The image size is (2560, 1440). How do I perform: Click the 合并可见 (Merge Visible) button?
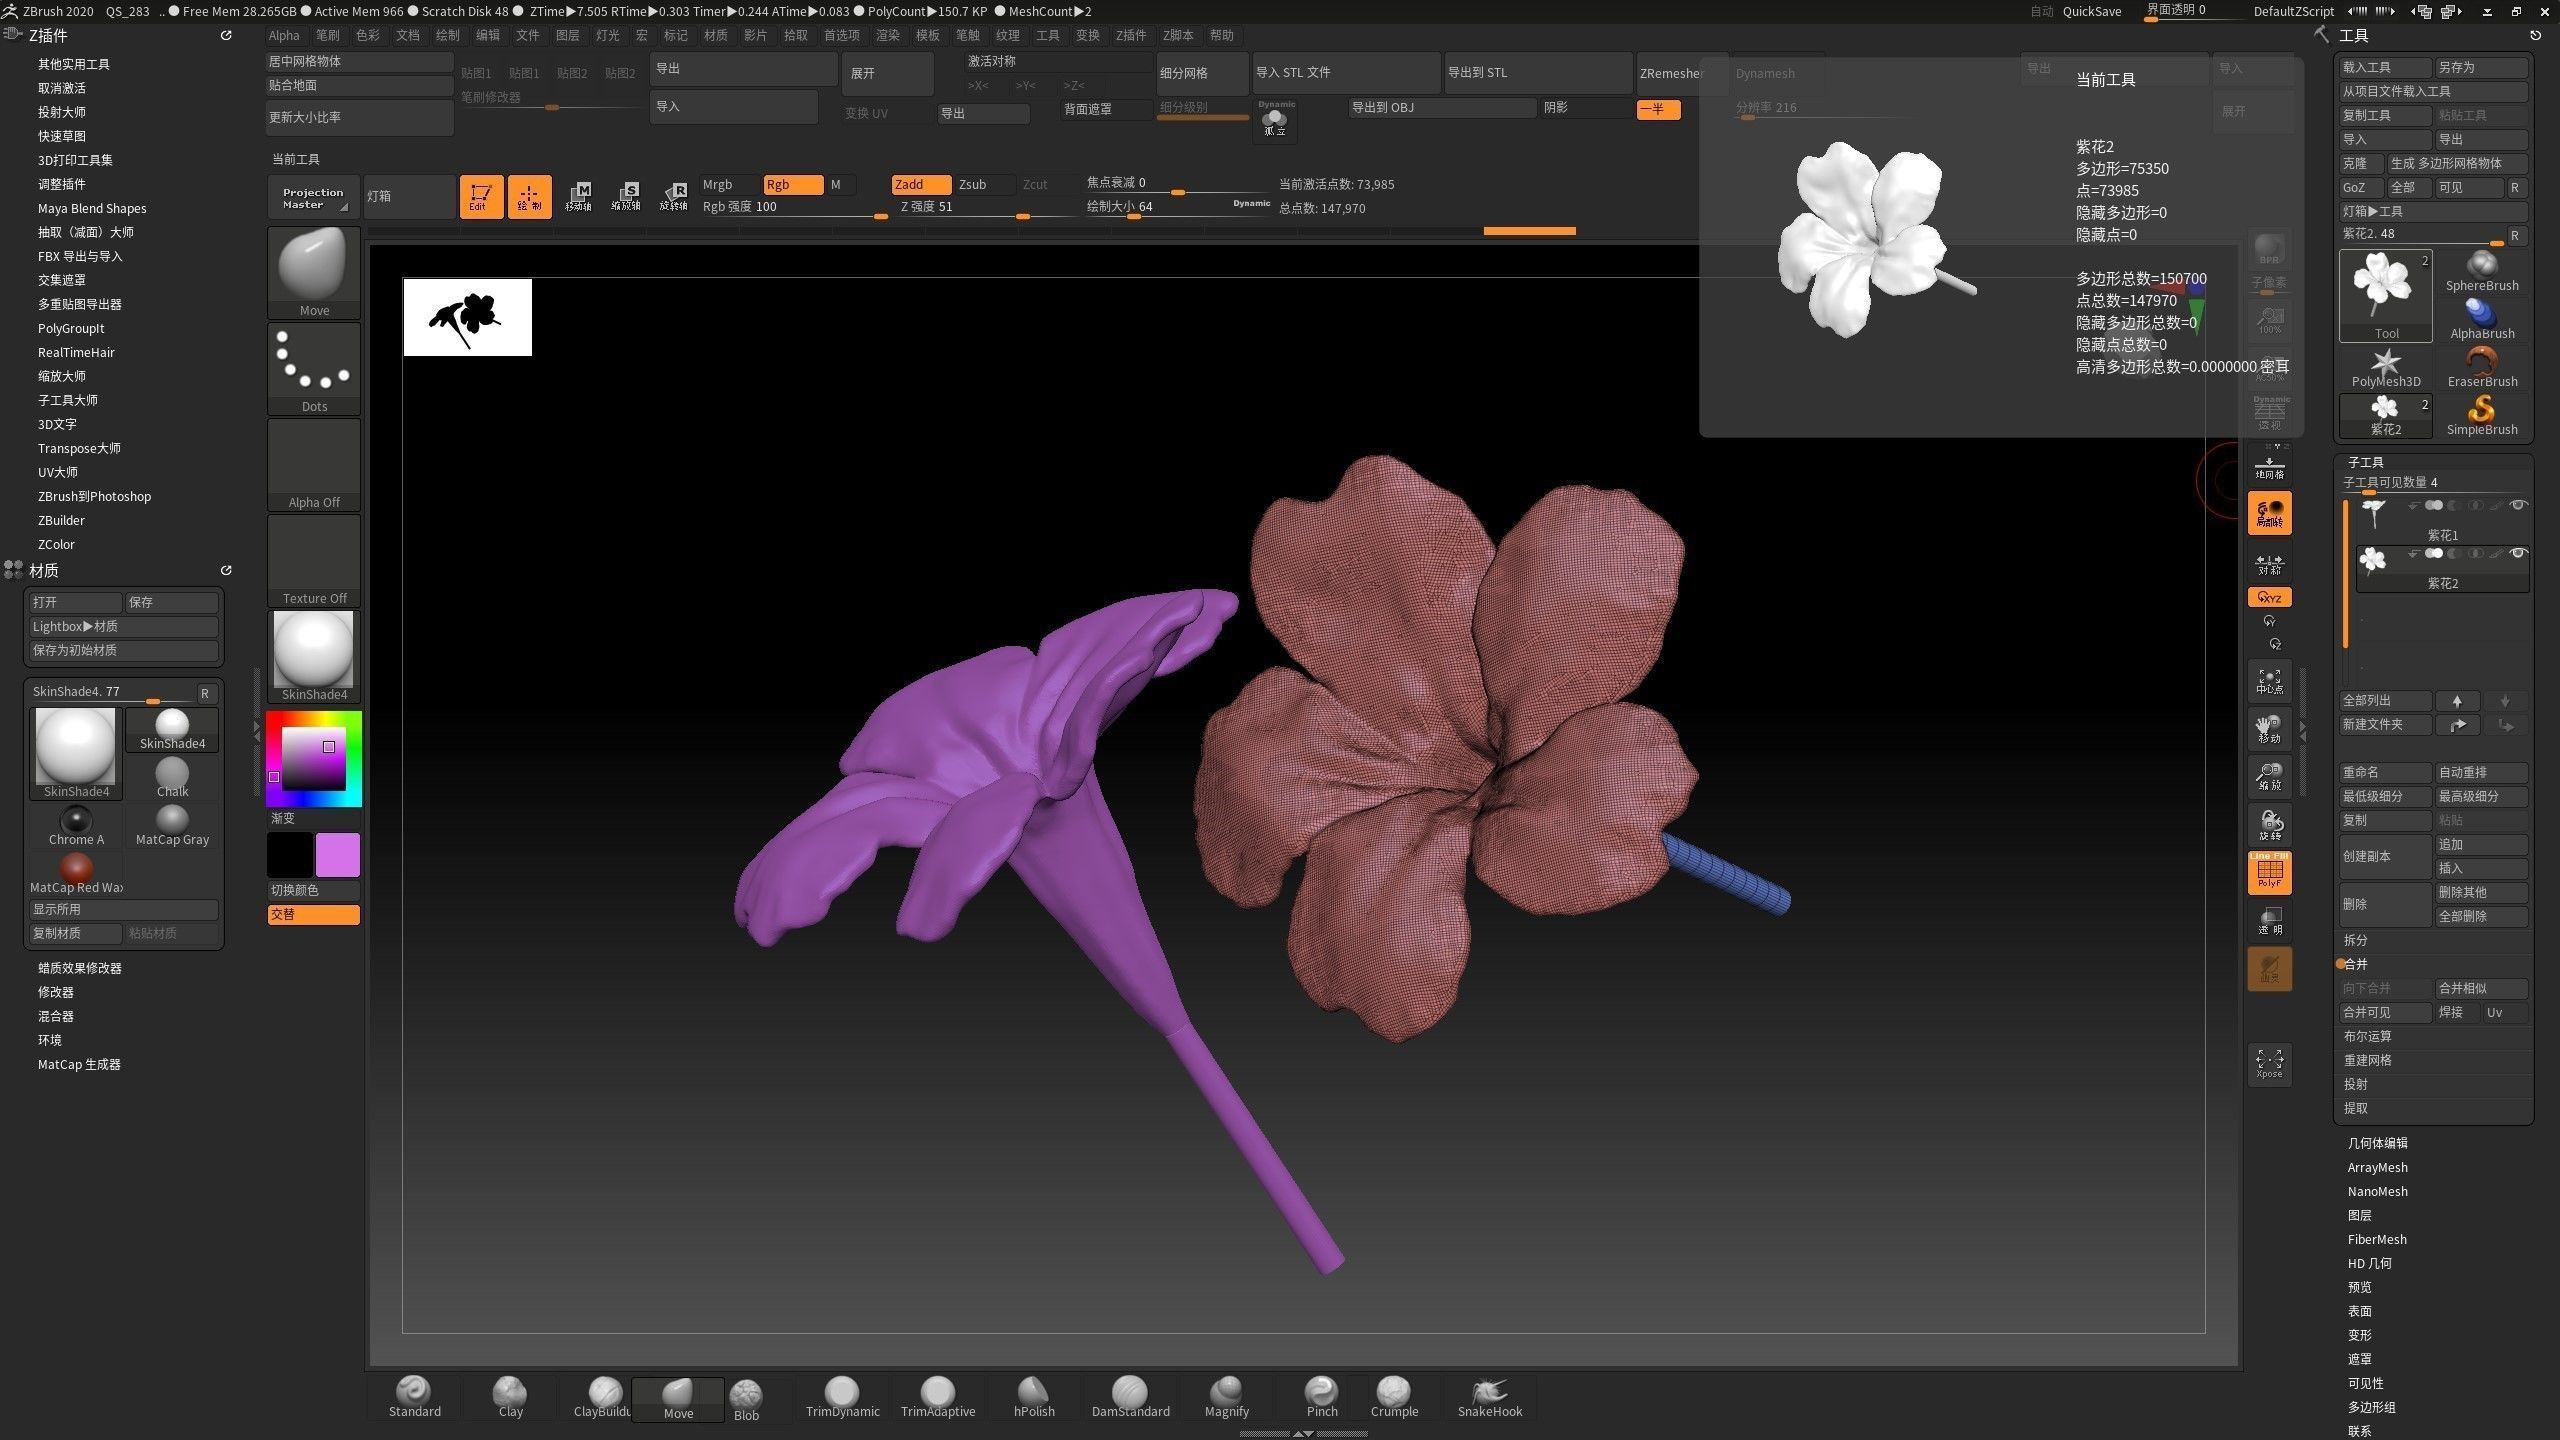tap(2385, 1012)
